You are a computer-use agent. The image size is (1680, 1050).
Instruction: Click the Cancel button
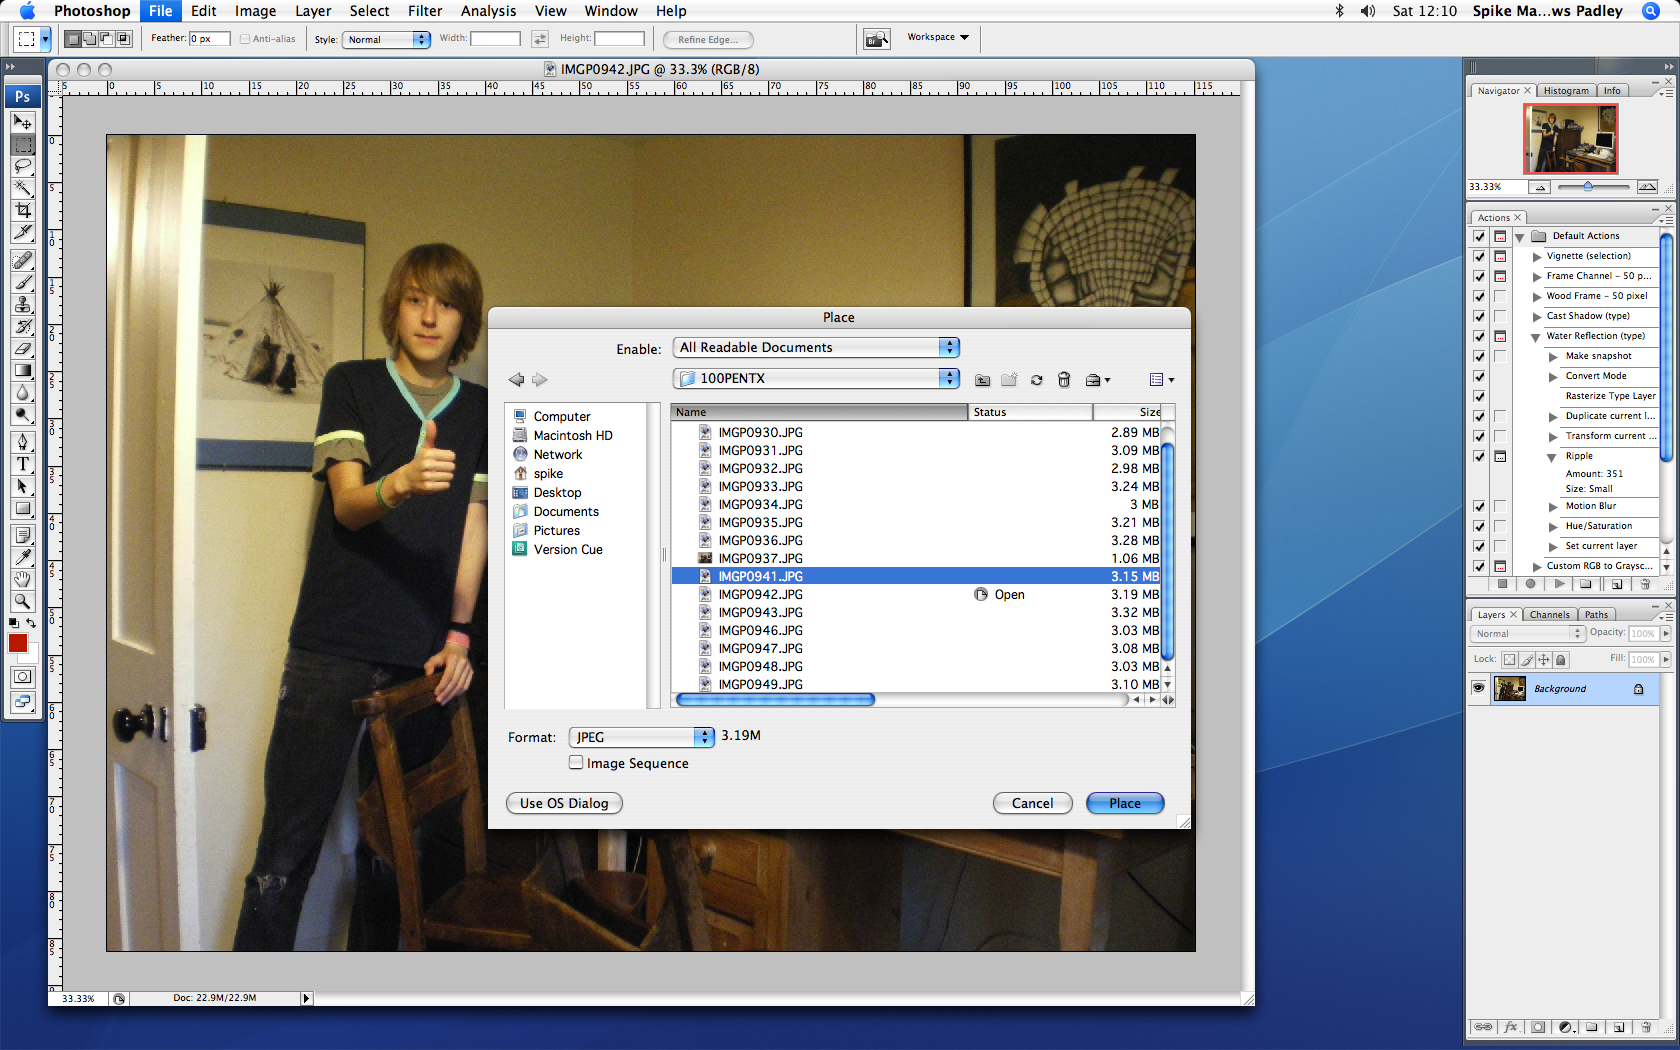(1032, 803)
